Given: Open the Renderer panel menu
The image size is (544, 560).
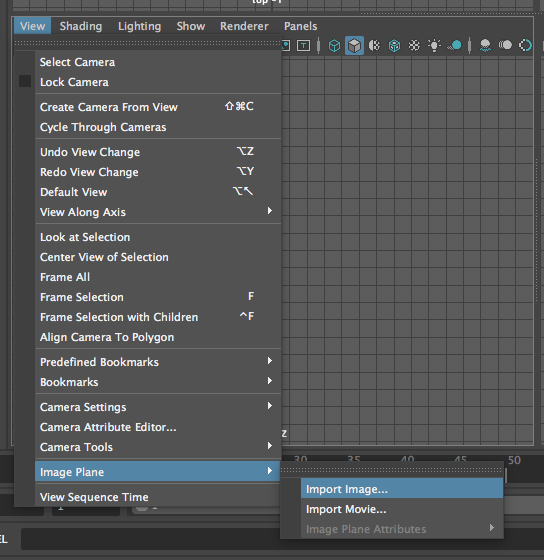Looking at the screenshot, I should click(x=244, y=26).
